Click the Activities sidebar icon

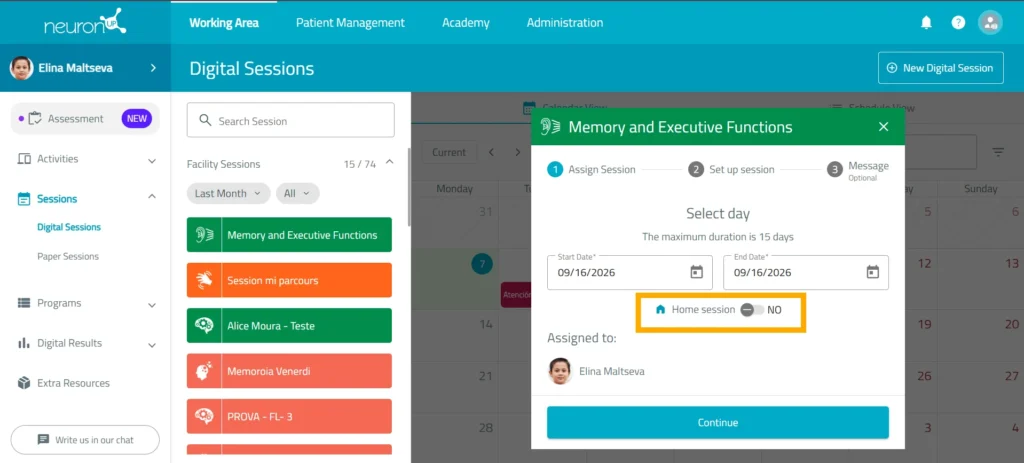click(24, 159)
